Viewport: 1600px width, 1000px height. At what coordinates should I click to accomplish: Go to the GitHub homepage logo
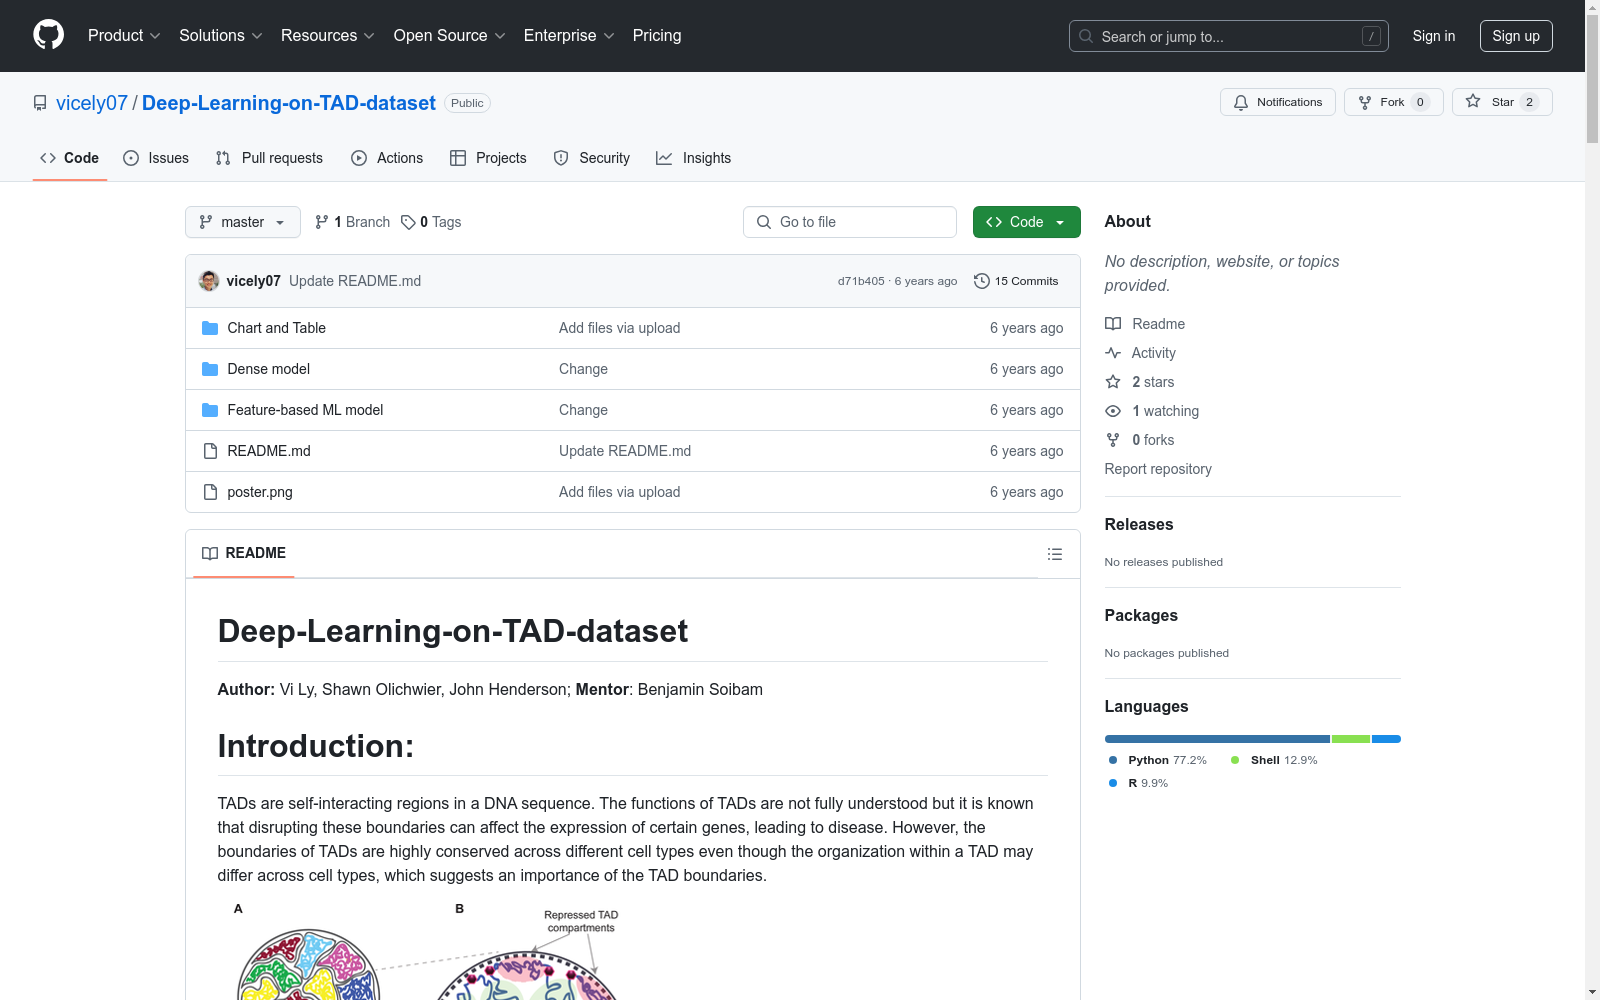[48, 35]
